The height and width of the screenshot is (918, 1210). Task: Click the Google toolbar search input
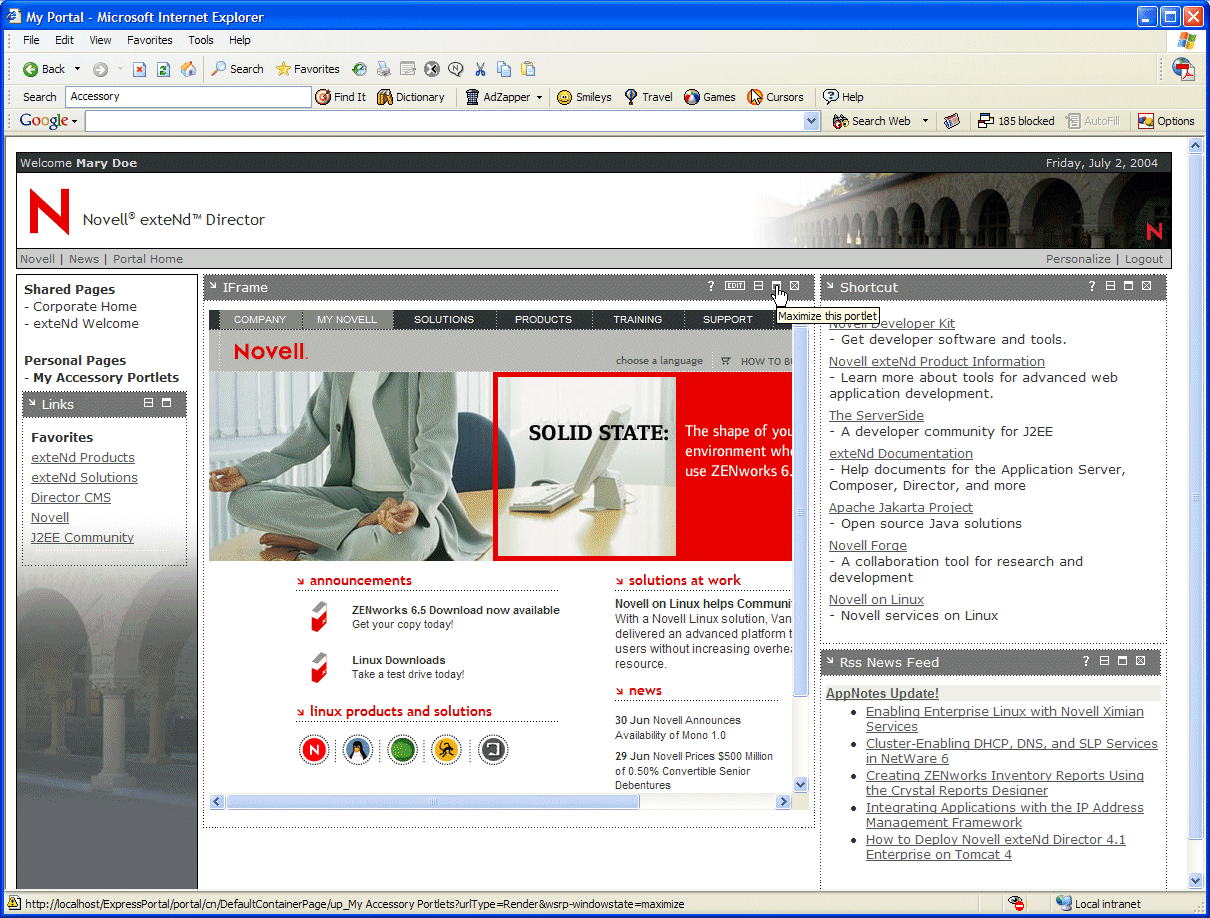444,121
